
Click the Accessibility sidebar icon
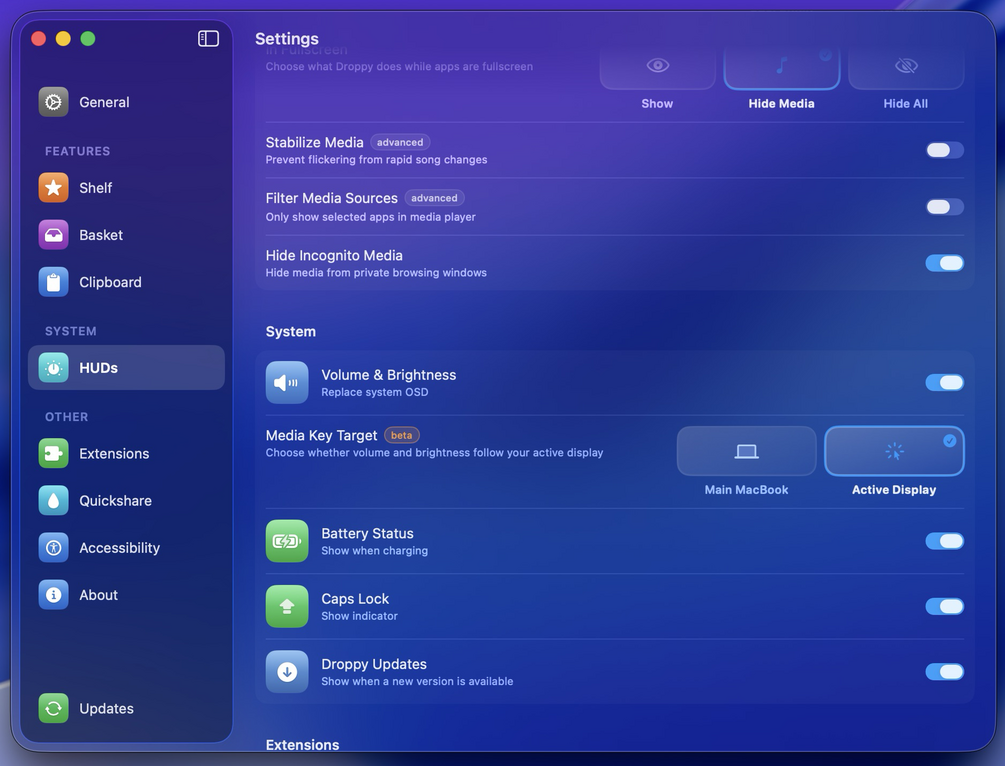(53, 547)
